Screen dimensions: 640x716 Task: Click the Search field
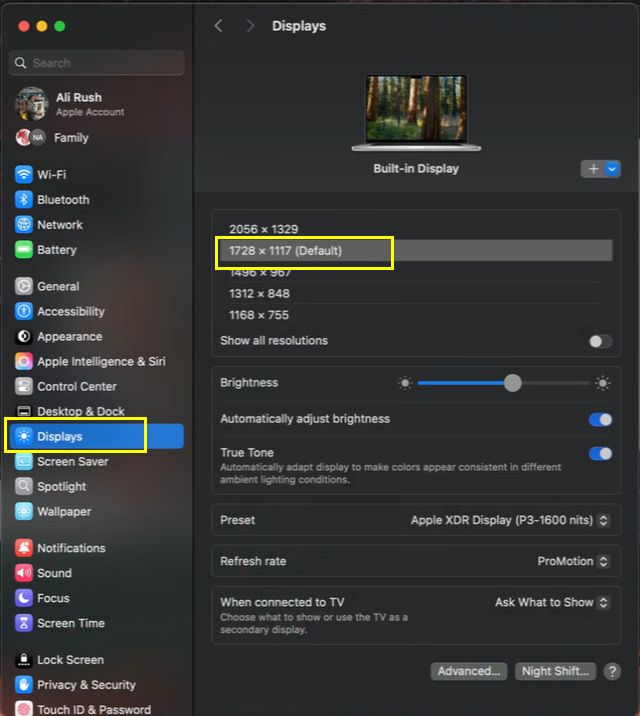(97, 63)
